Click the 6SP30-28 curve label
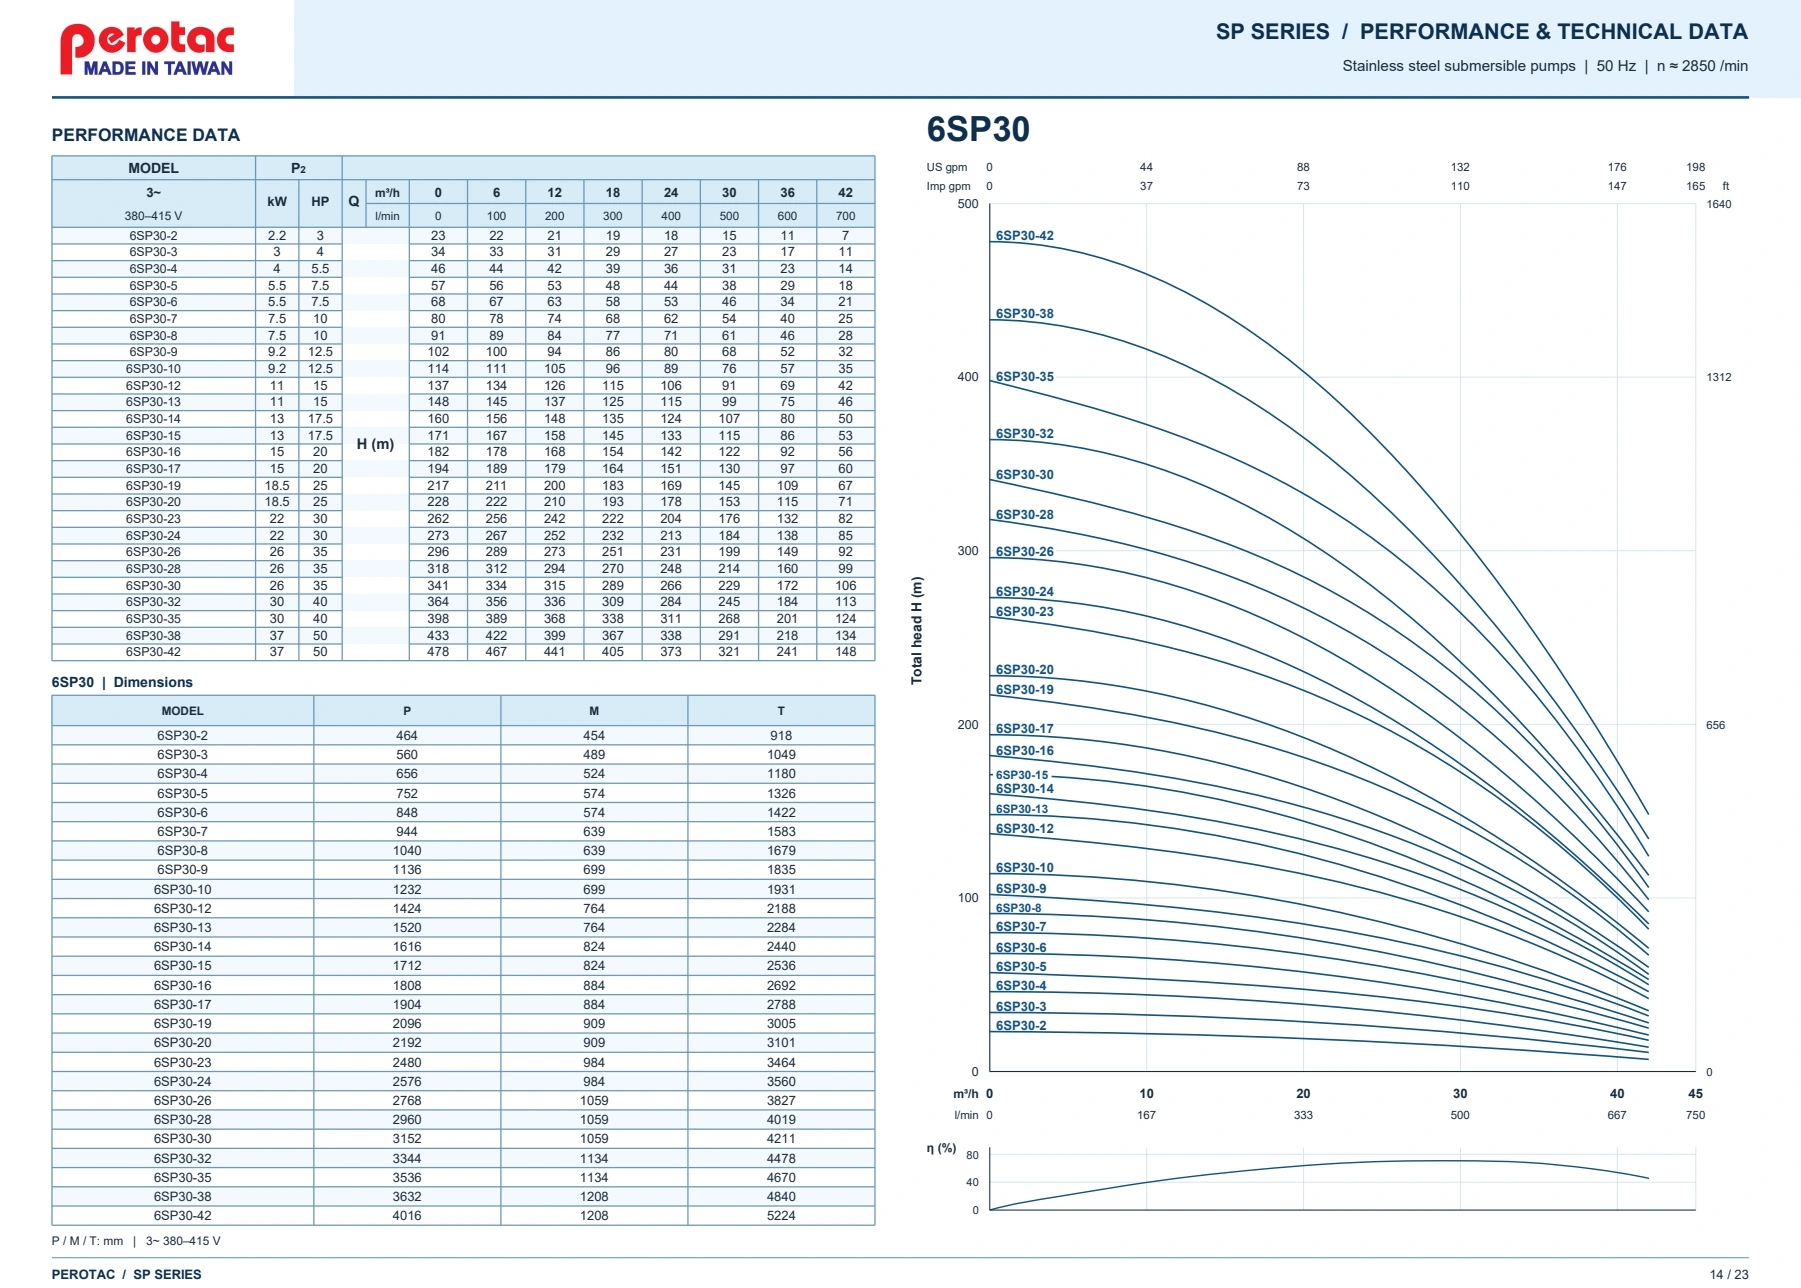The image size is (1801, 1288). coord(1024,515)
